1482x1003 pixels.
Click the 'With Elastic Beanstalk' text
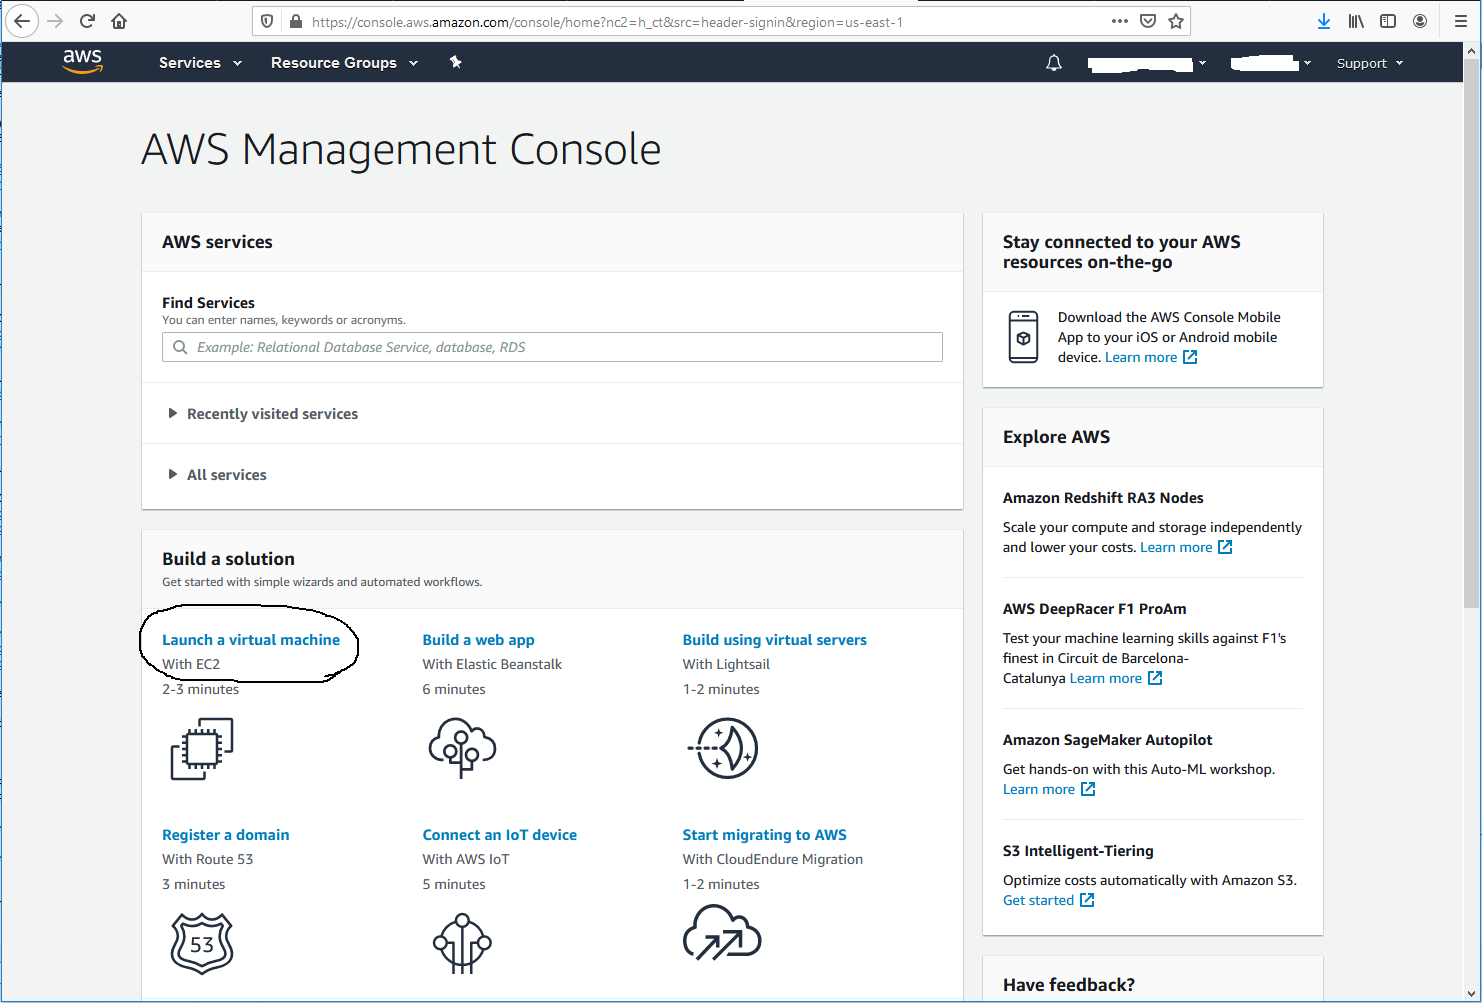(x=492, y=664)
